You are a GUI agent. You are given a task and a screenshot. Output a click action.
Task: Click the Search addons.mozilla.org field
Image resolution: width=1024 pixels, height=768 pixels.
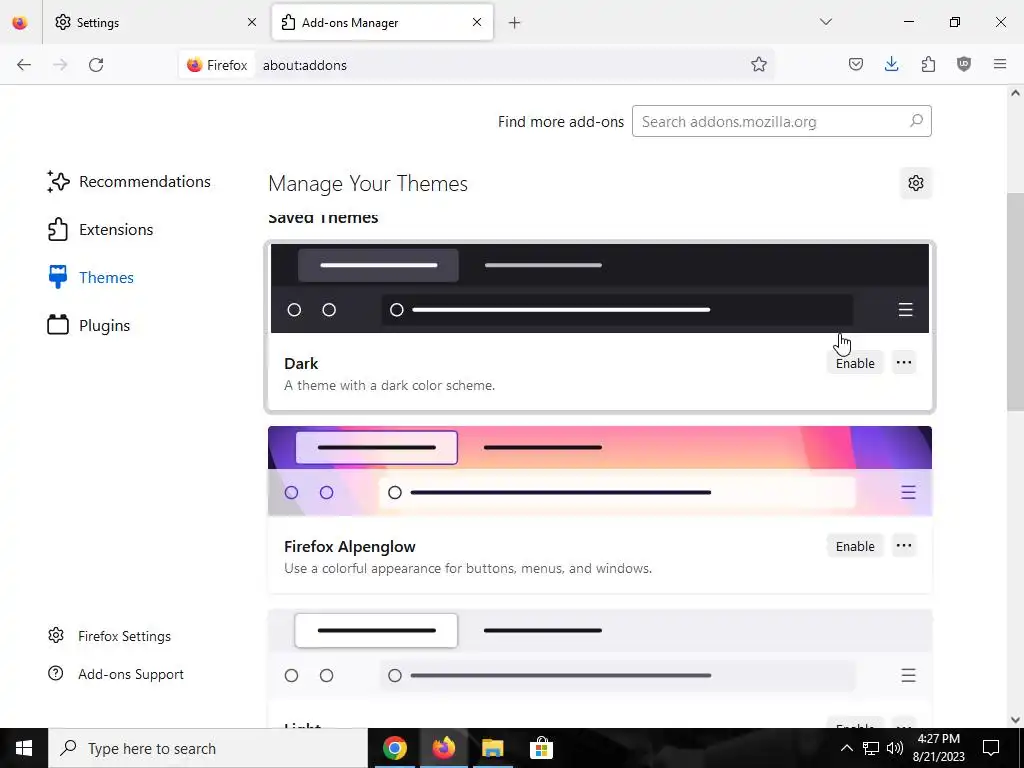[782, 121]
